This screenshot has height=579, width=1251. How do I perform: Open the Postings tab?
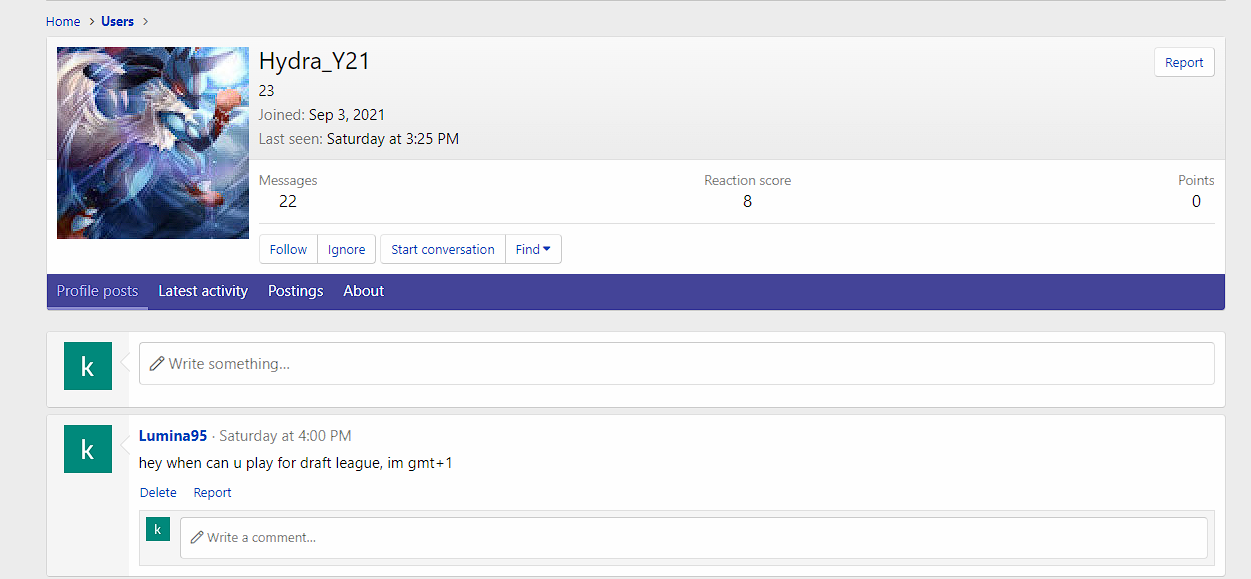tap(295, 291)
